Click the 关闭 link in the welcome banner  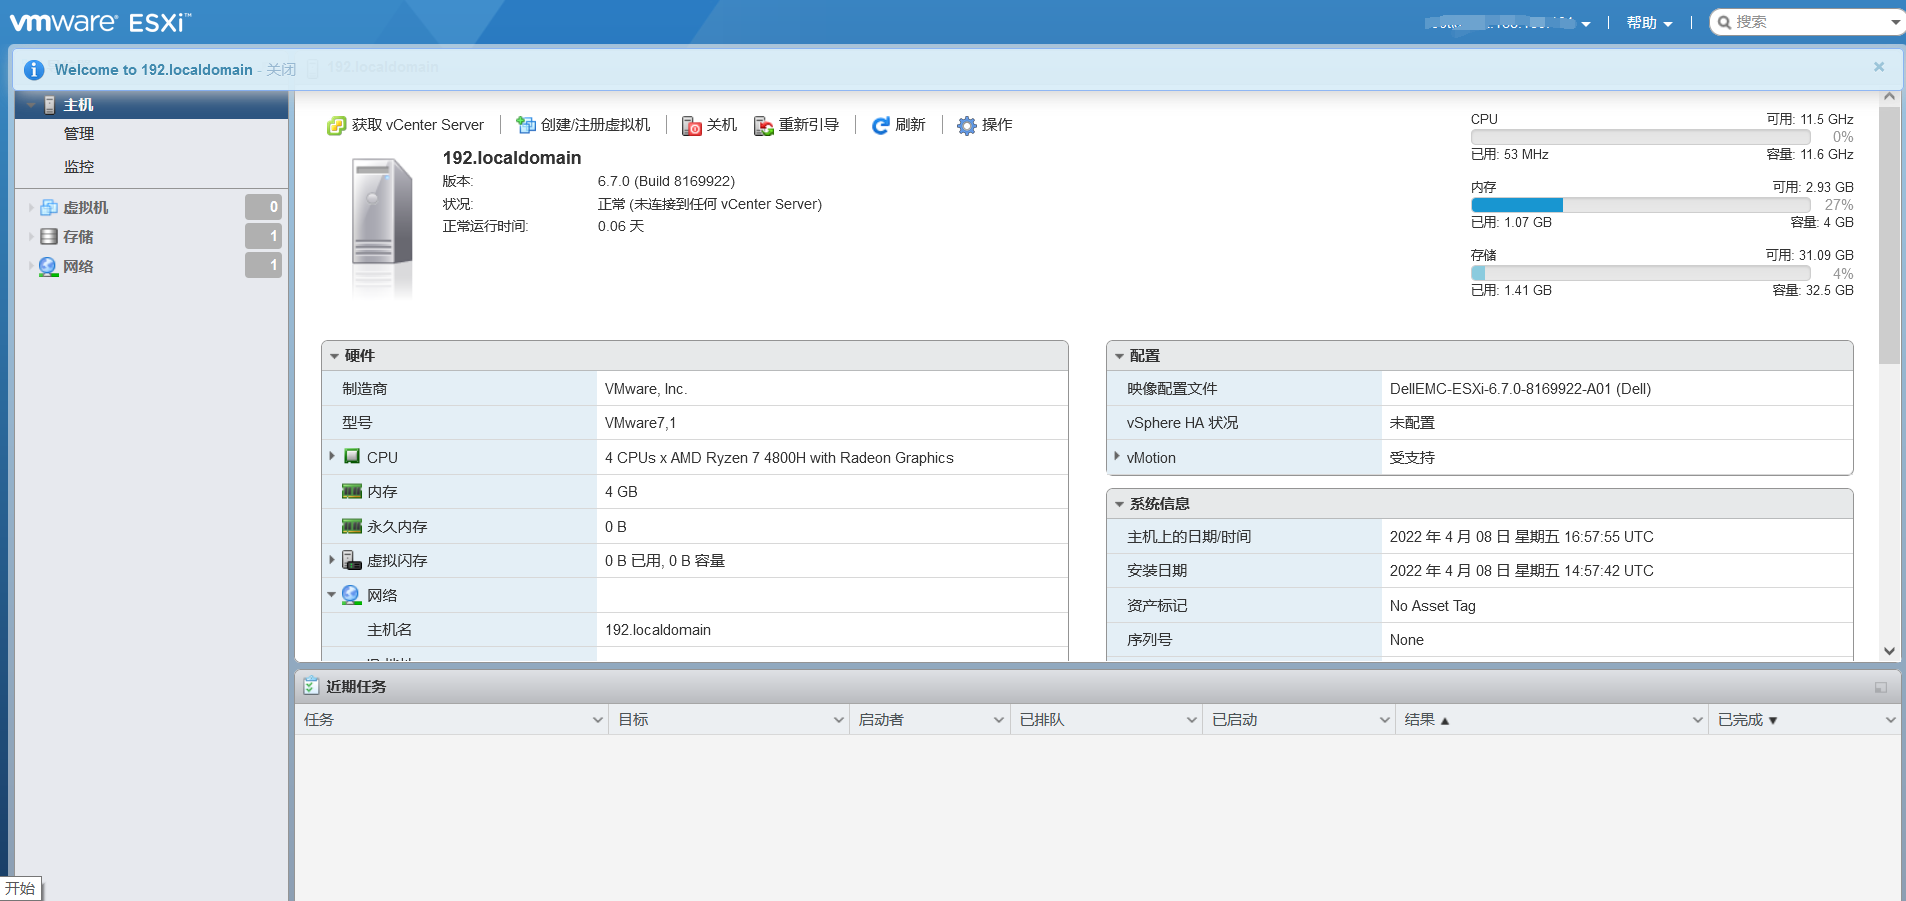click(x=281, y=69)
